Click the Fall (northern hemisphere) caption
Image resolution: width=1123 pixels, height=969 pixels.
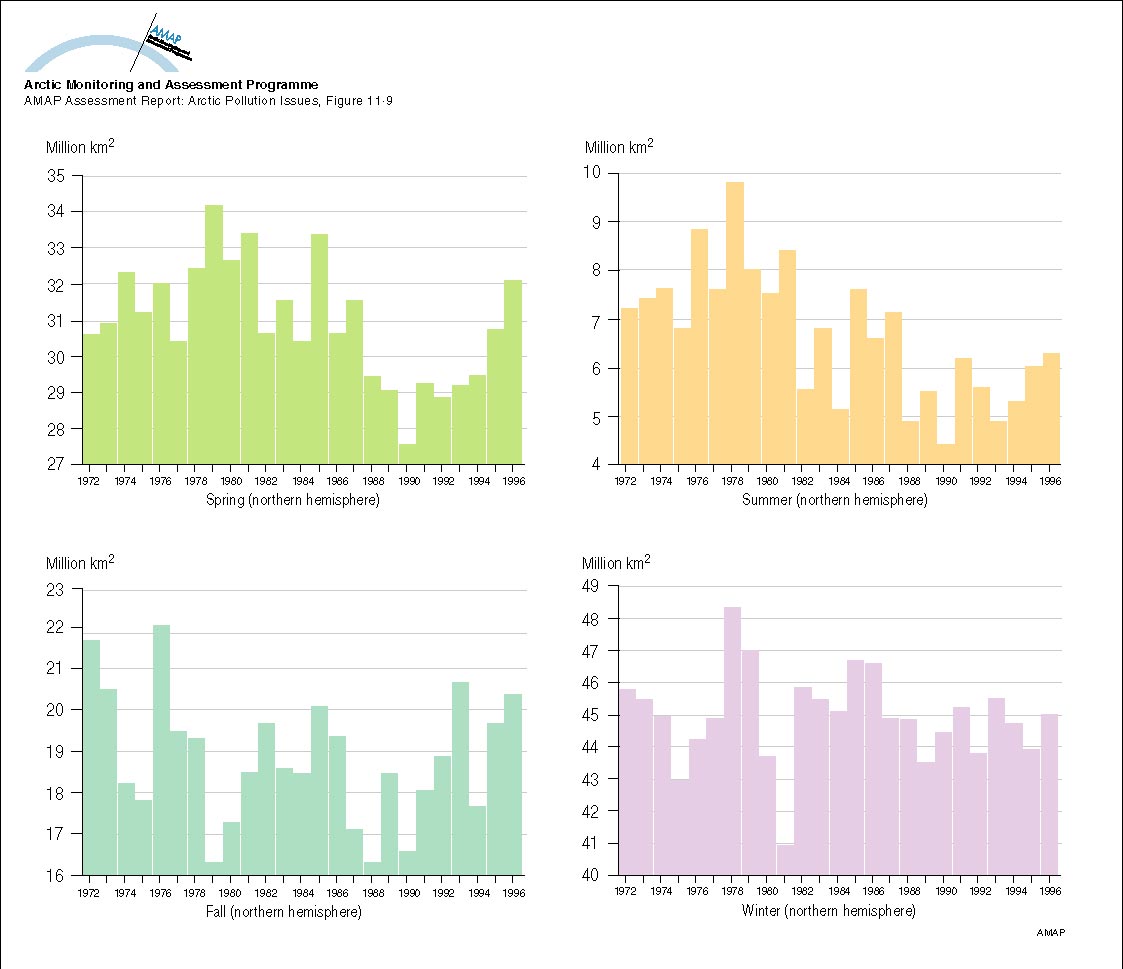[x=292, y=912]
